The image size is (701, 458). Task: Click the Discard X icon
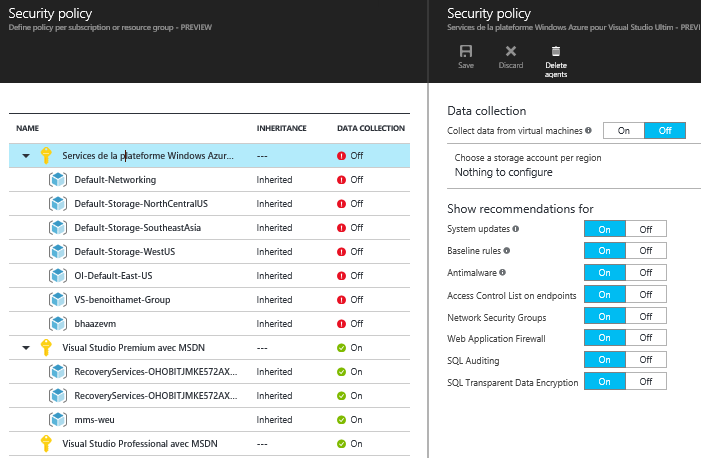[510, 52]
